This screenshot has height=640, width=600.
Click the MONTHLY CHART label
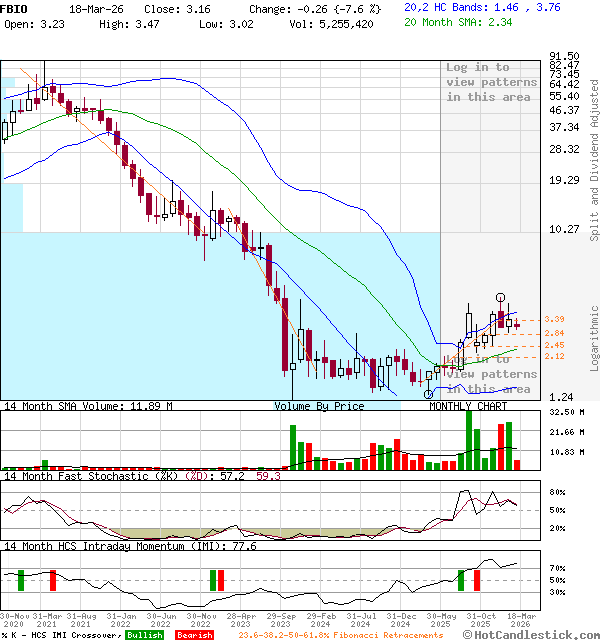[x=468, y=406]
